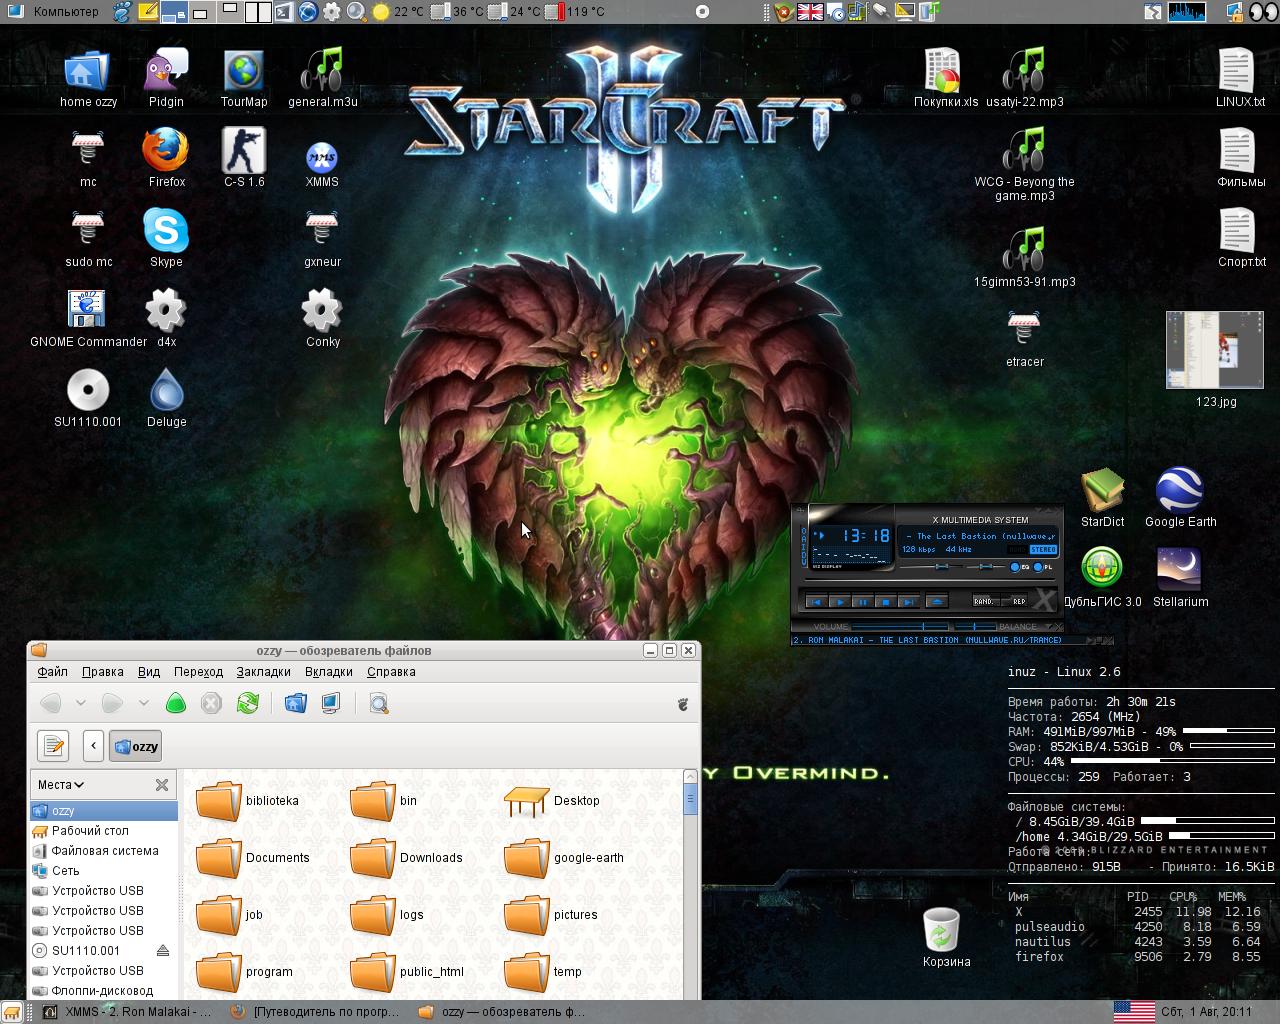The image size is (1280, 1024).
Task: Pause playback in the XMMS player
Action: (863, 602)
